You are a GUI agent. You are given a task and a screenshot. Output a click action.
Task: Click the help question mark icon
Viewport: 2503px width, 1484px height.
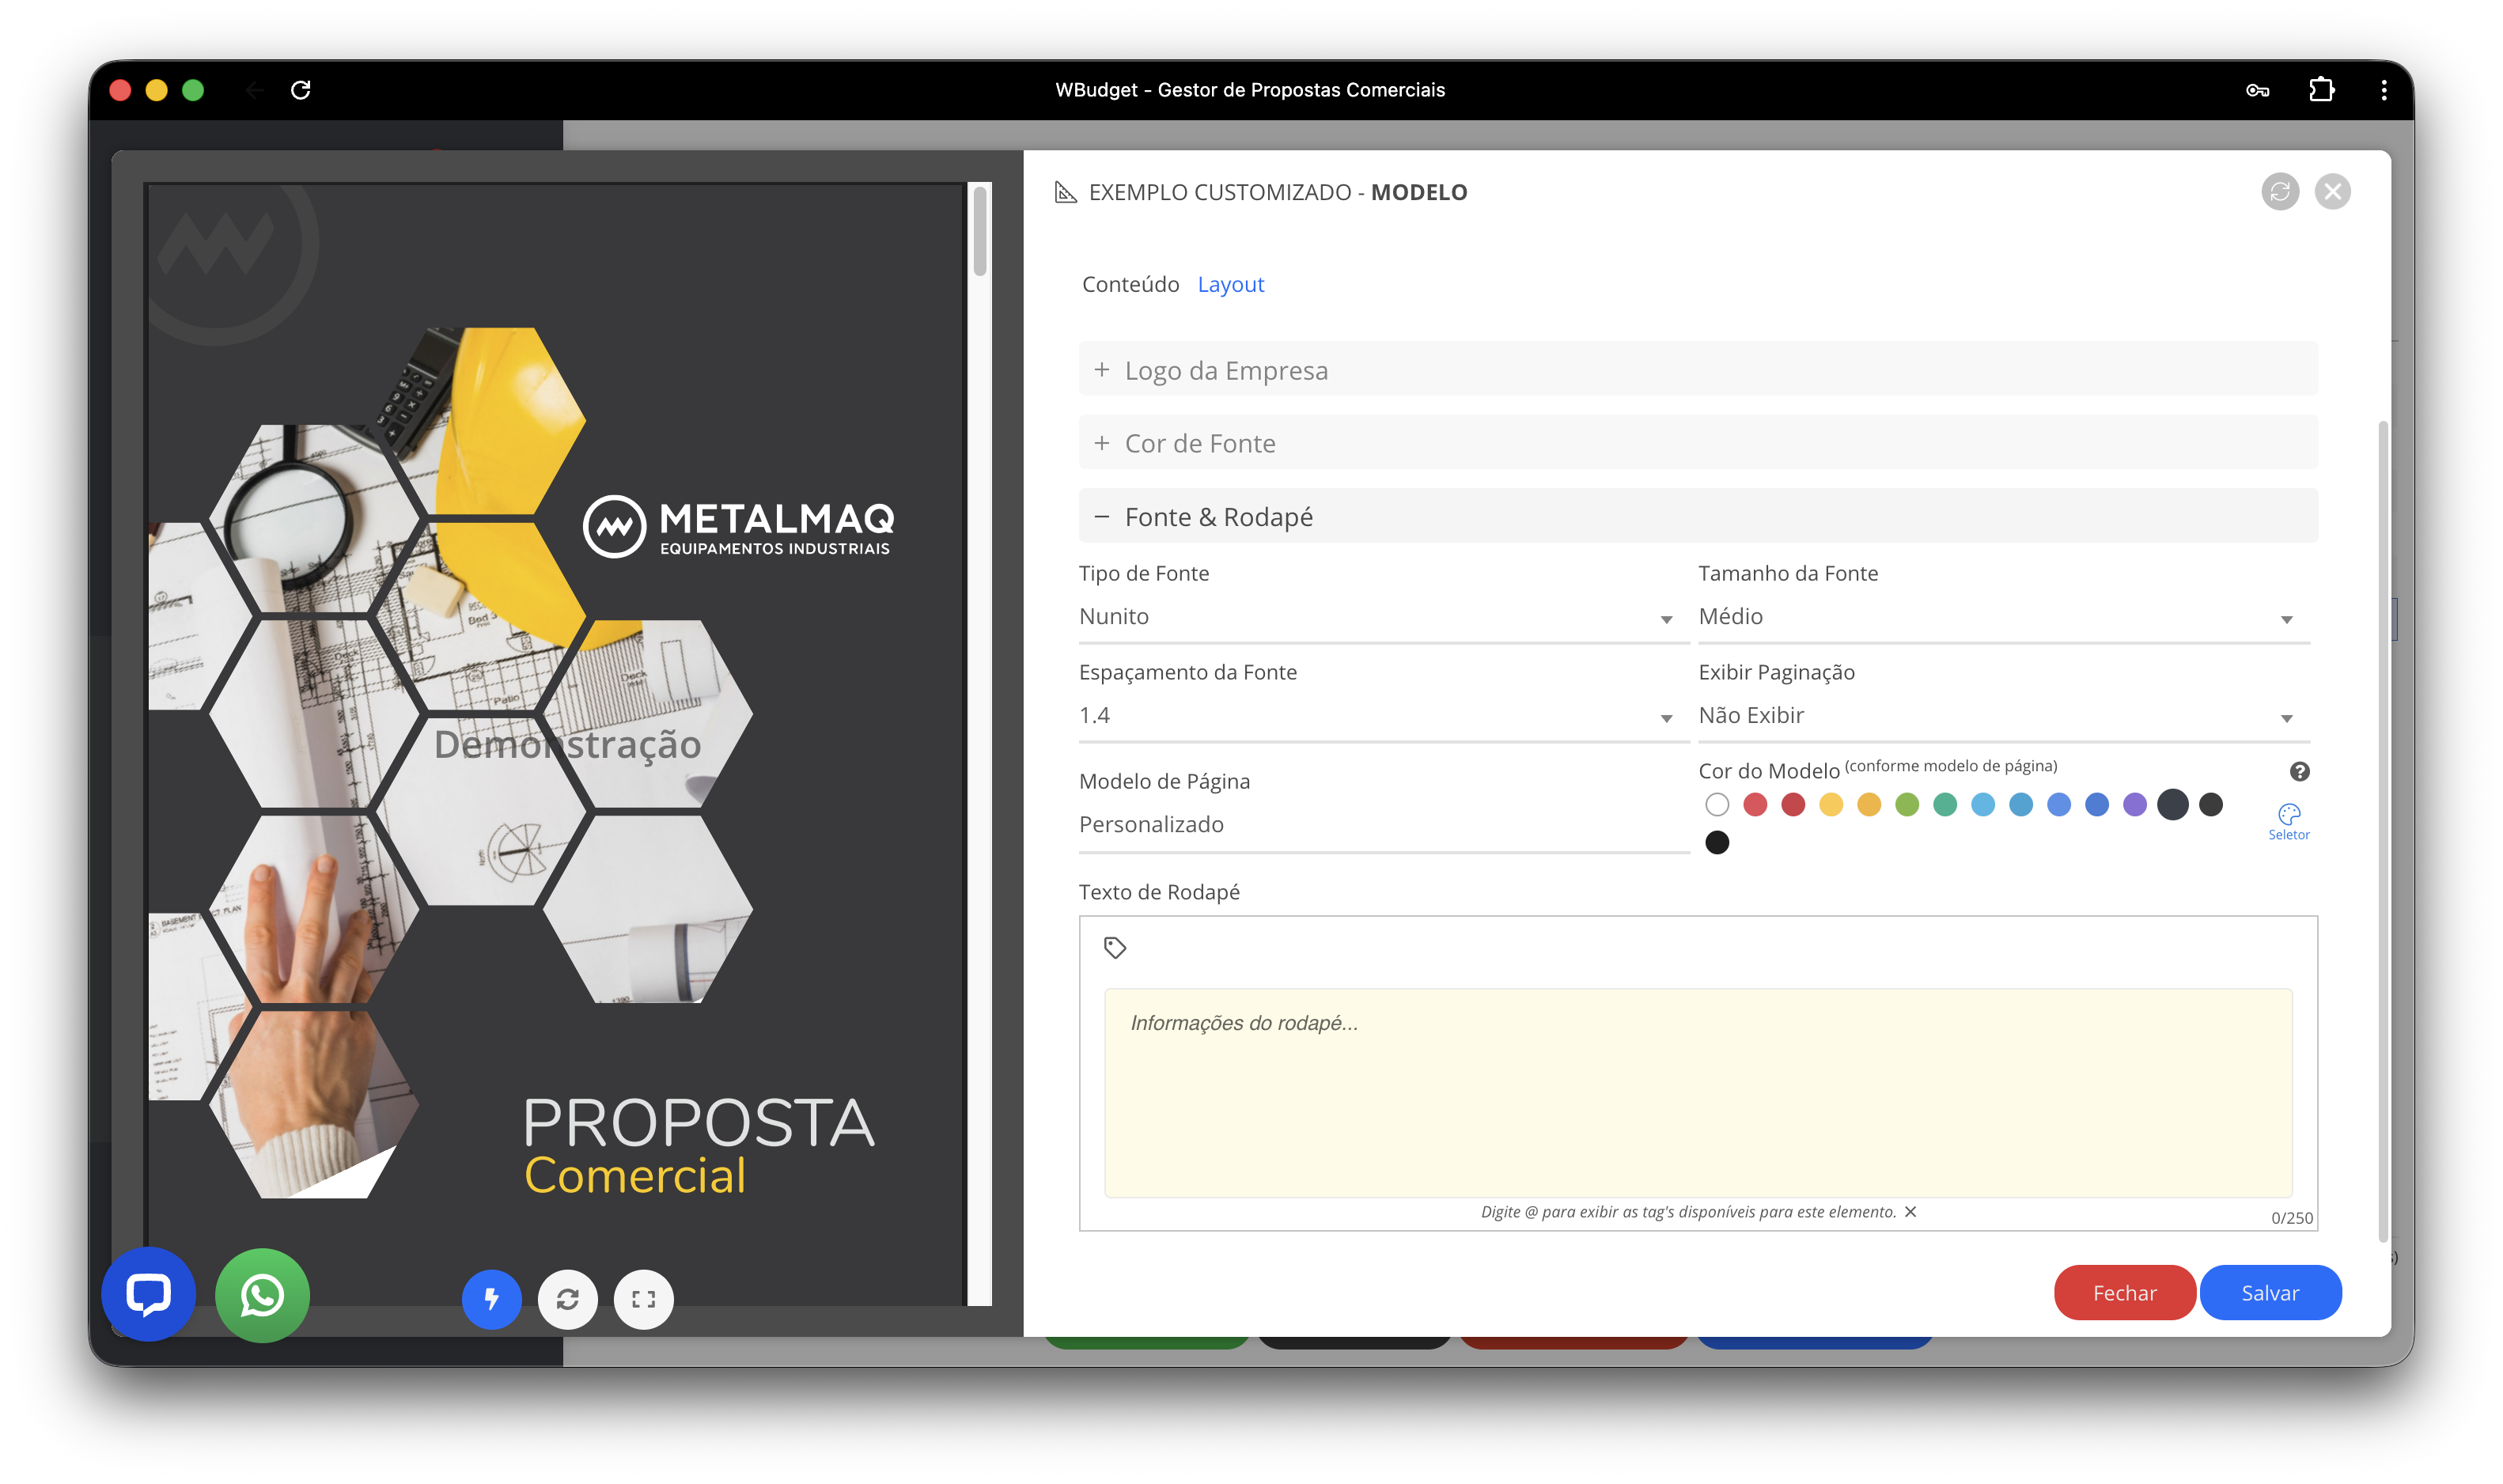tap(2299, 771)
